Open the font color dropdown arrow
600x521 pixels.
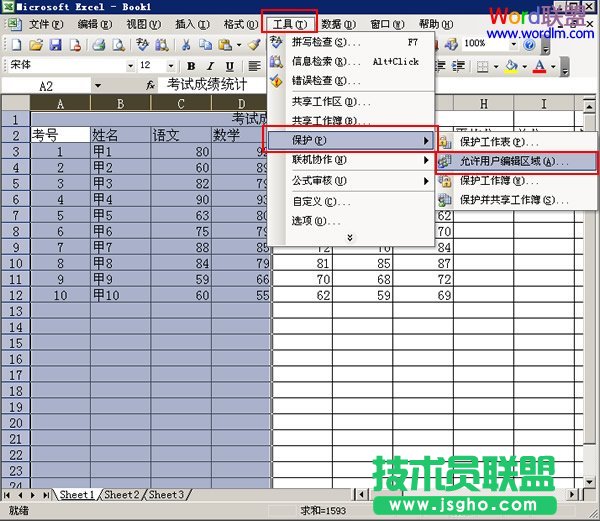click(553, 67)
